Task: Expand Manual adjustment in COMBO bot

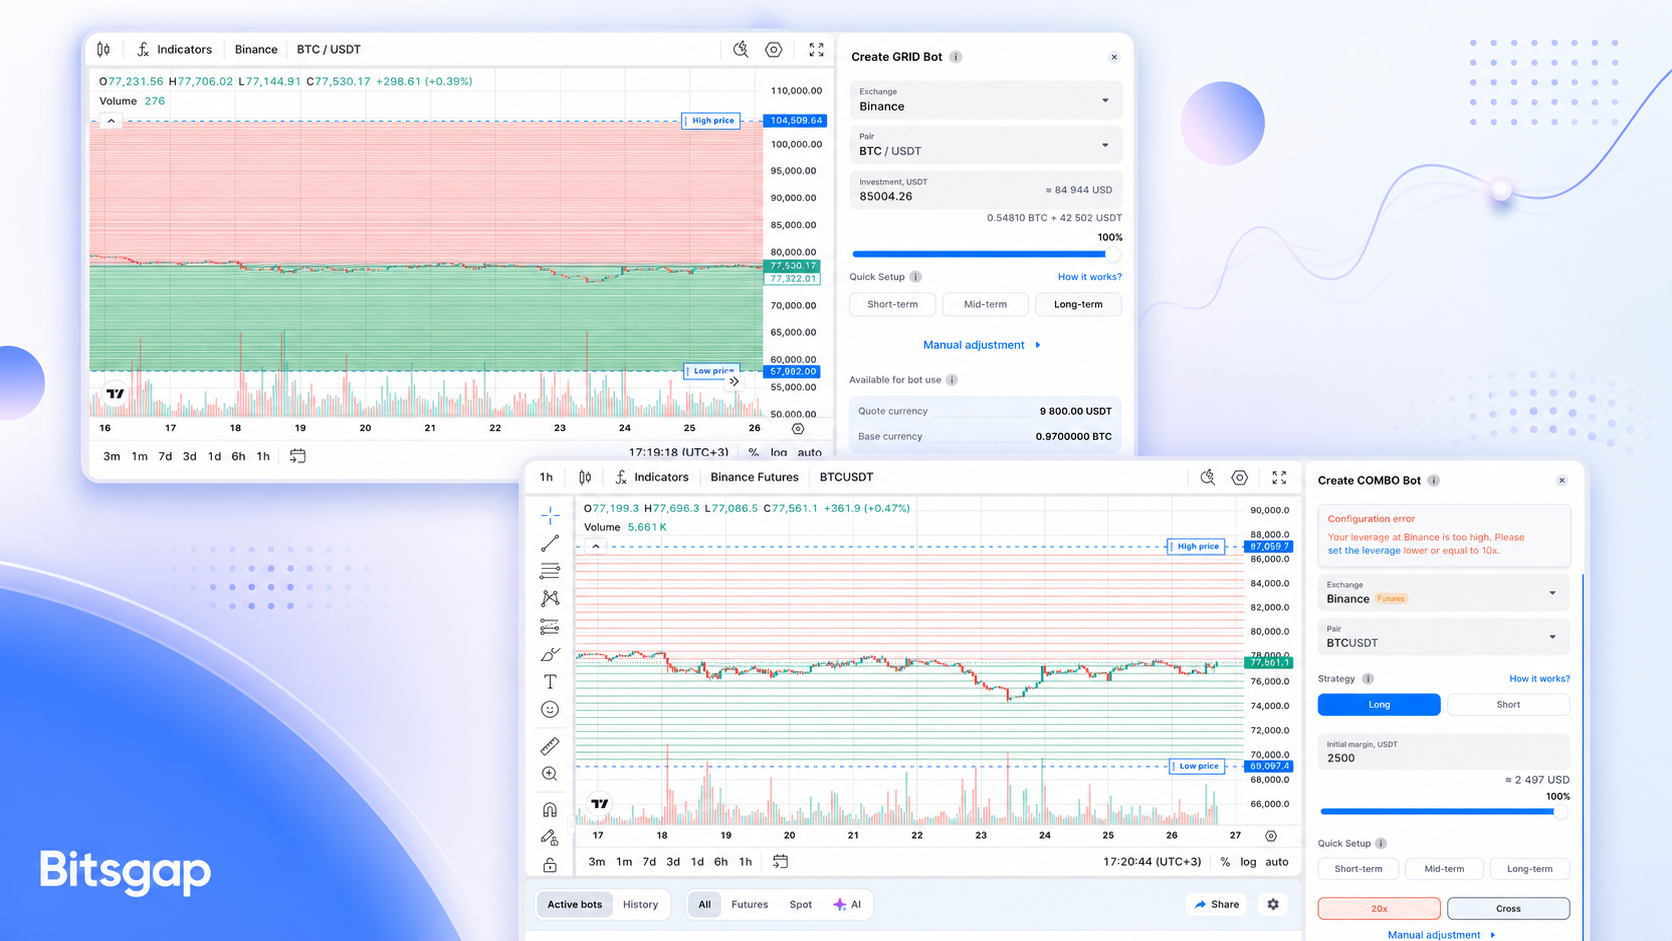Action: 1441,934
